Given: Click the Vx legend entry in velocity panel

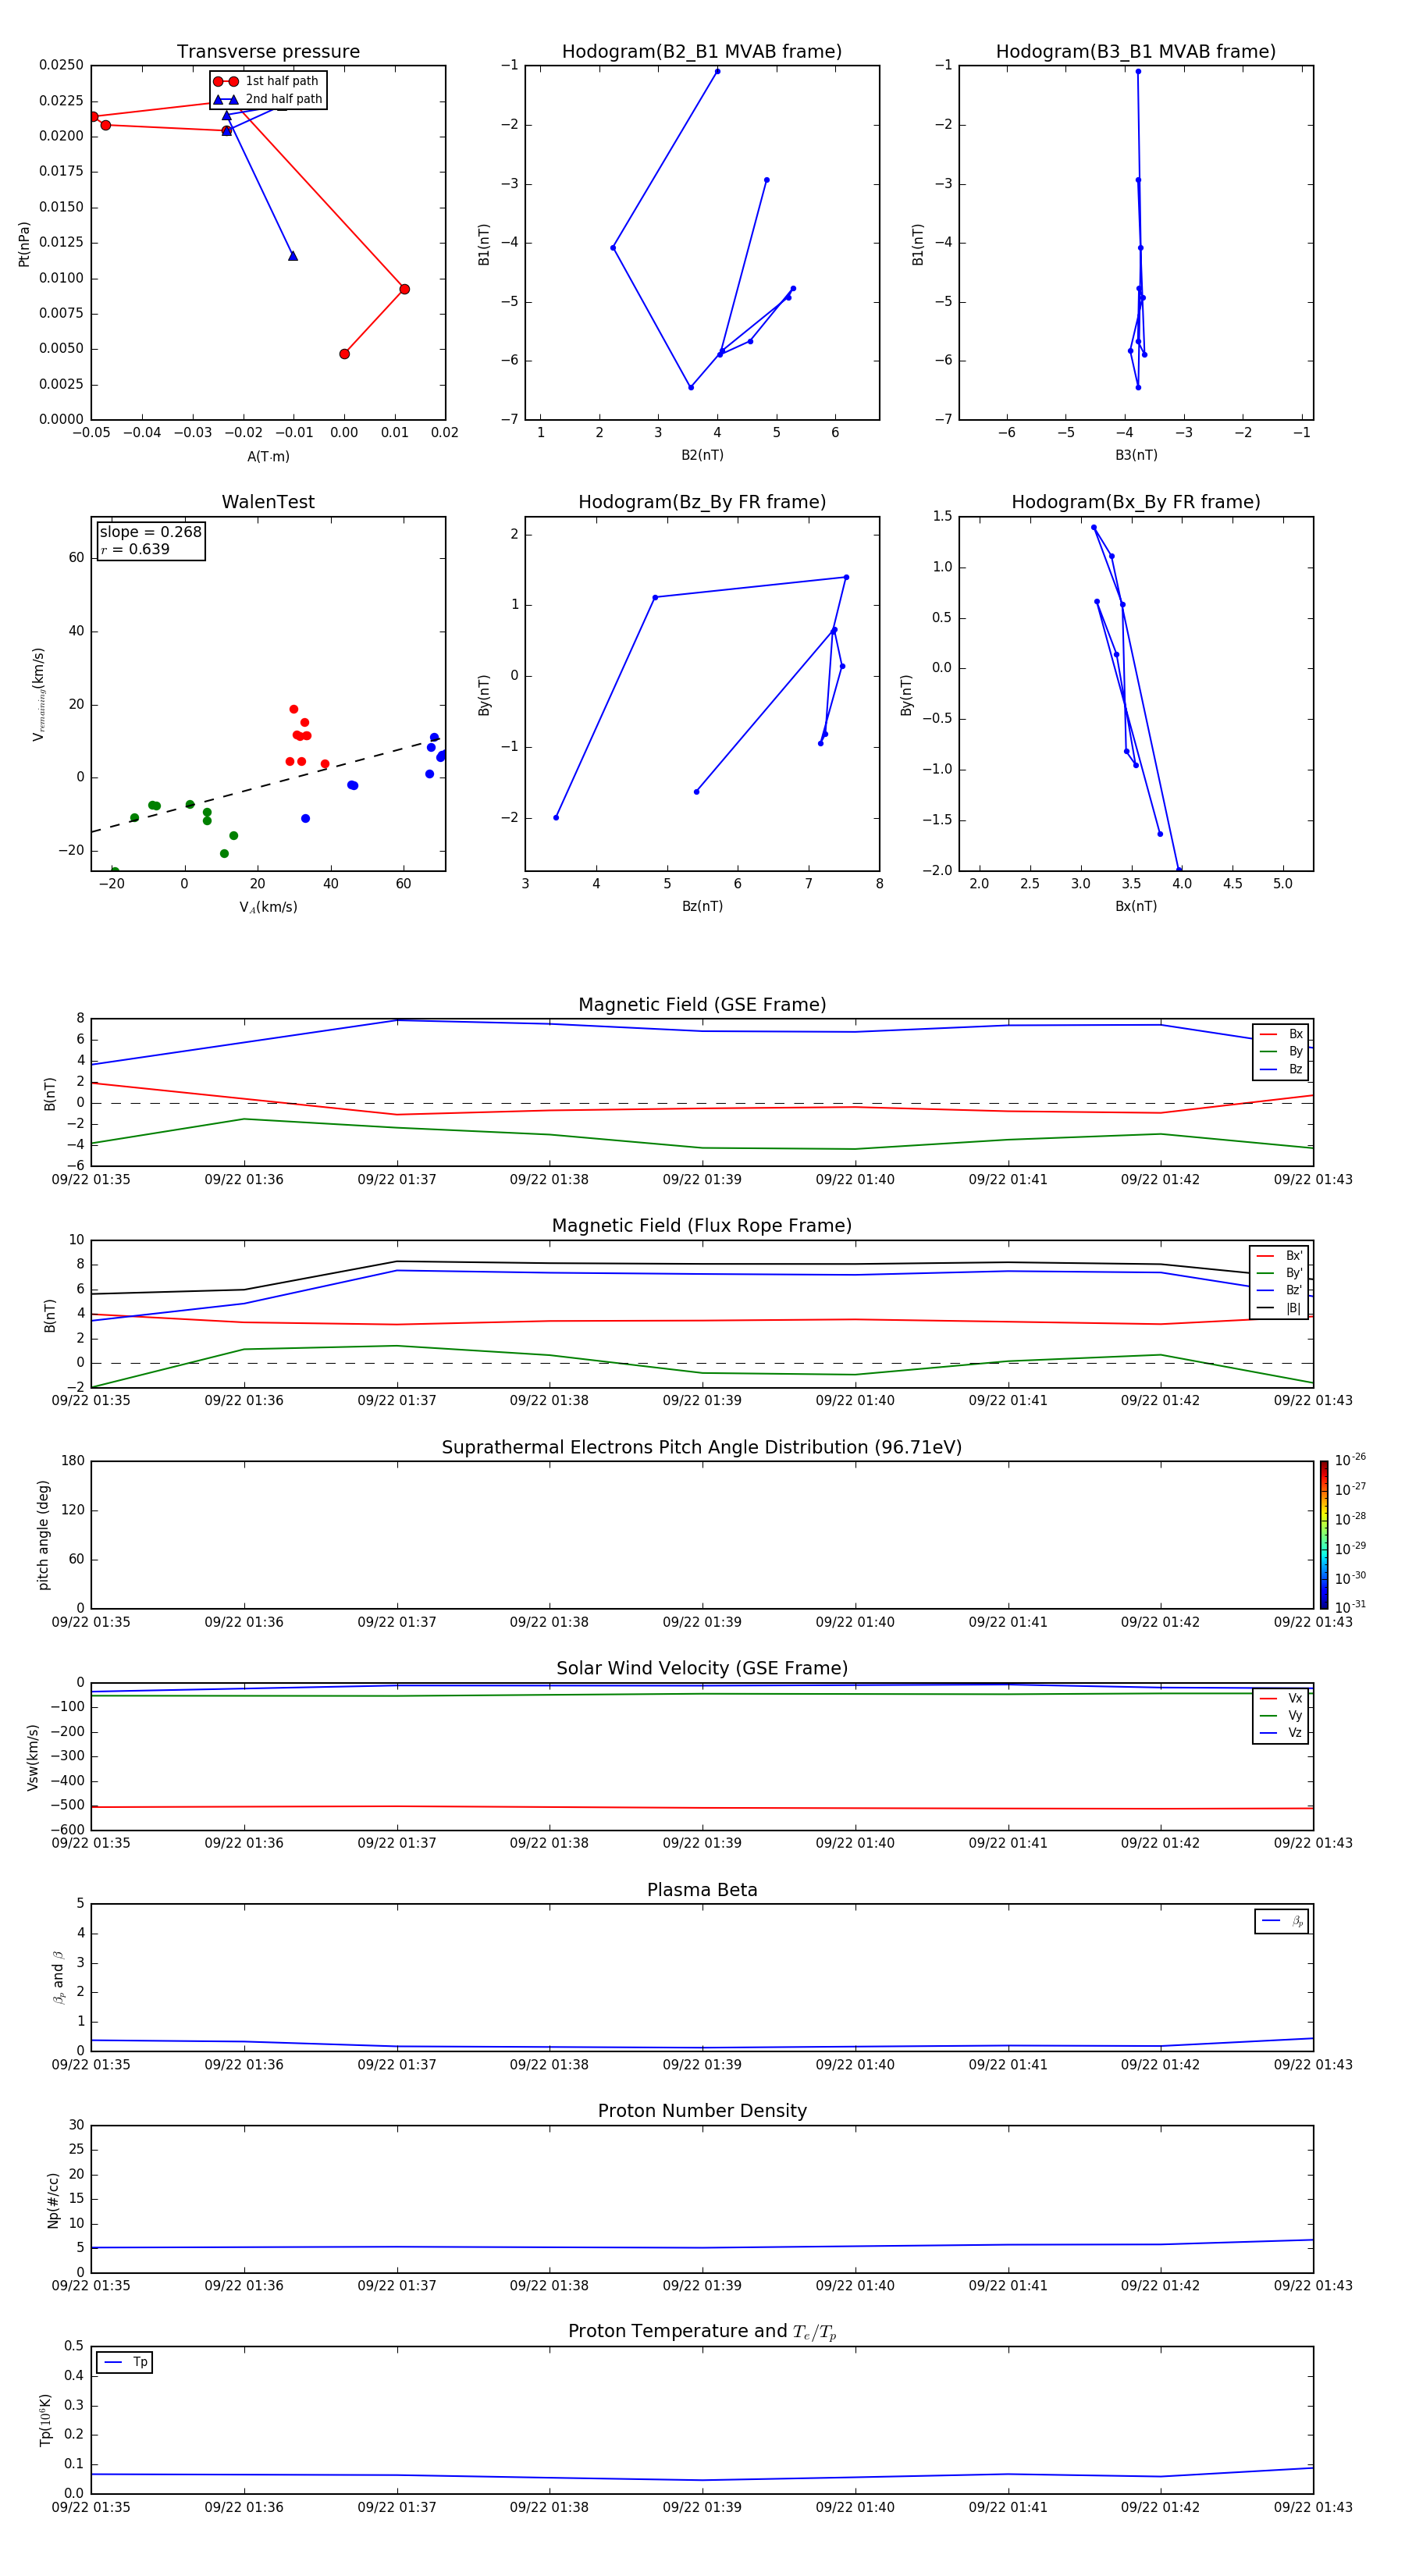Looking at the screenshot, I should pyautogui.click(x=1281, y=1698).
